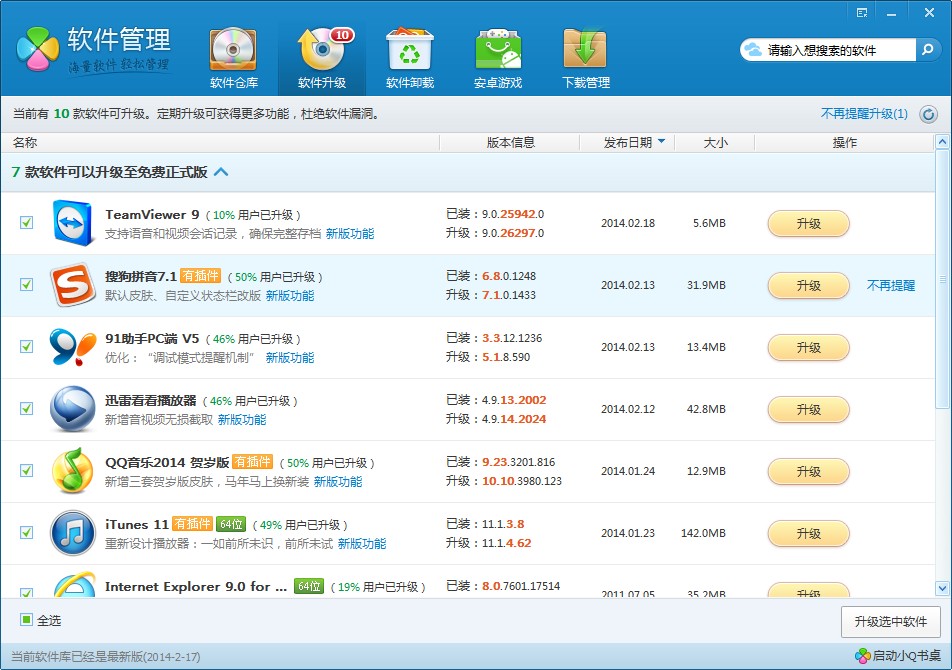Click 有插件 badge on 搜狗拼音7.1
952x670 pixels.
click(x=200, y=276)
